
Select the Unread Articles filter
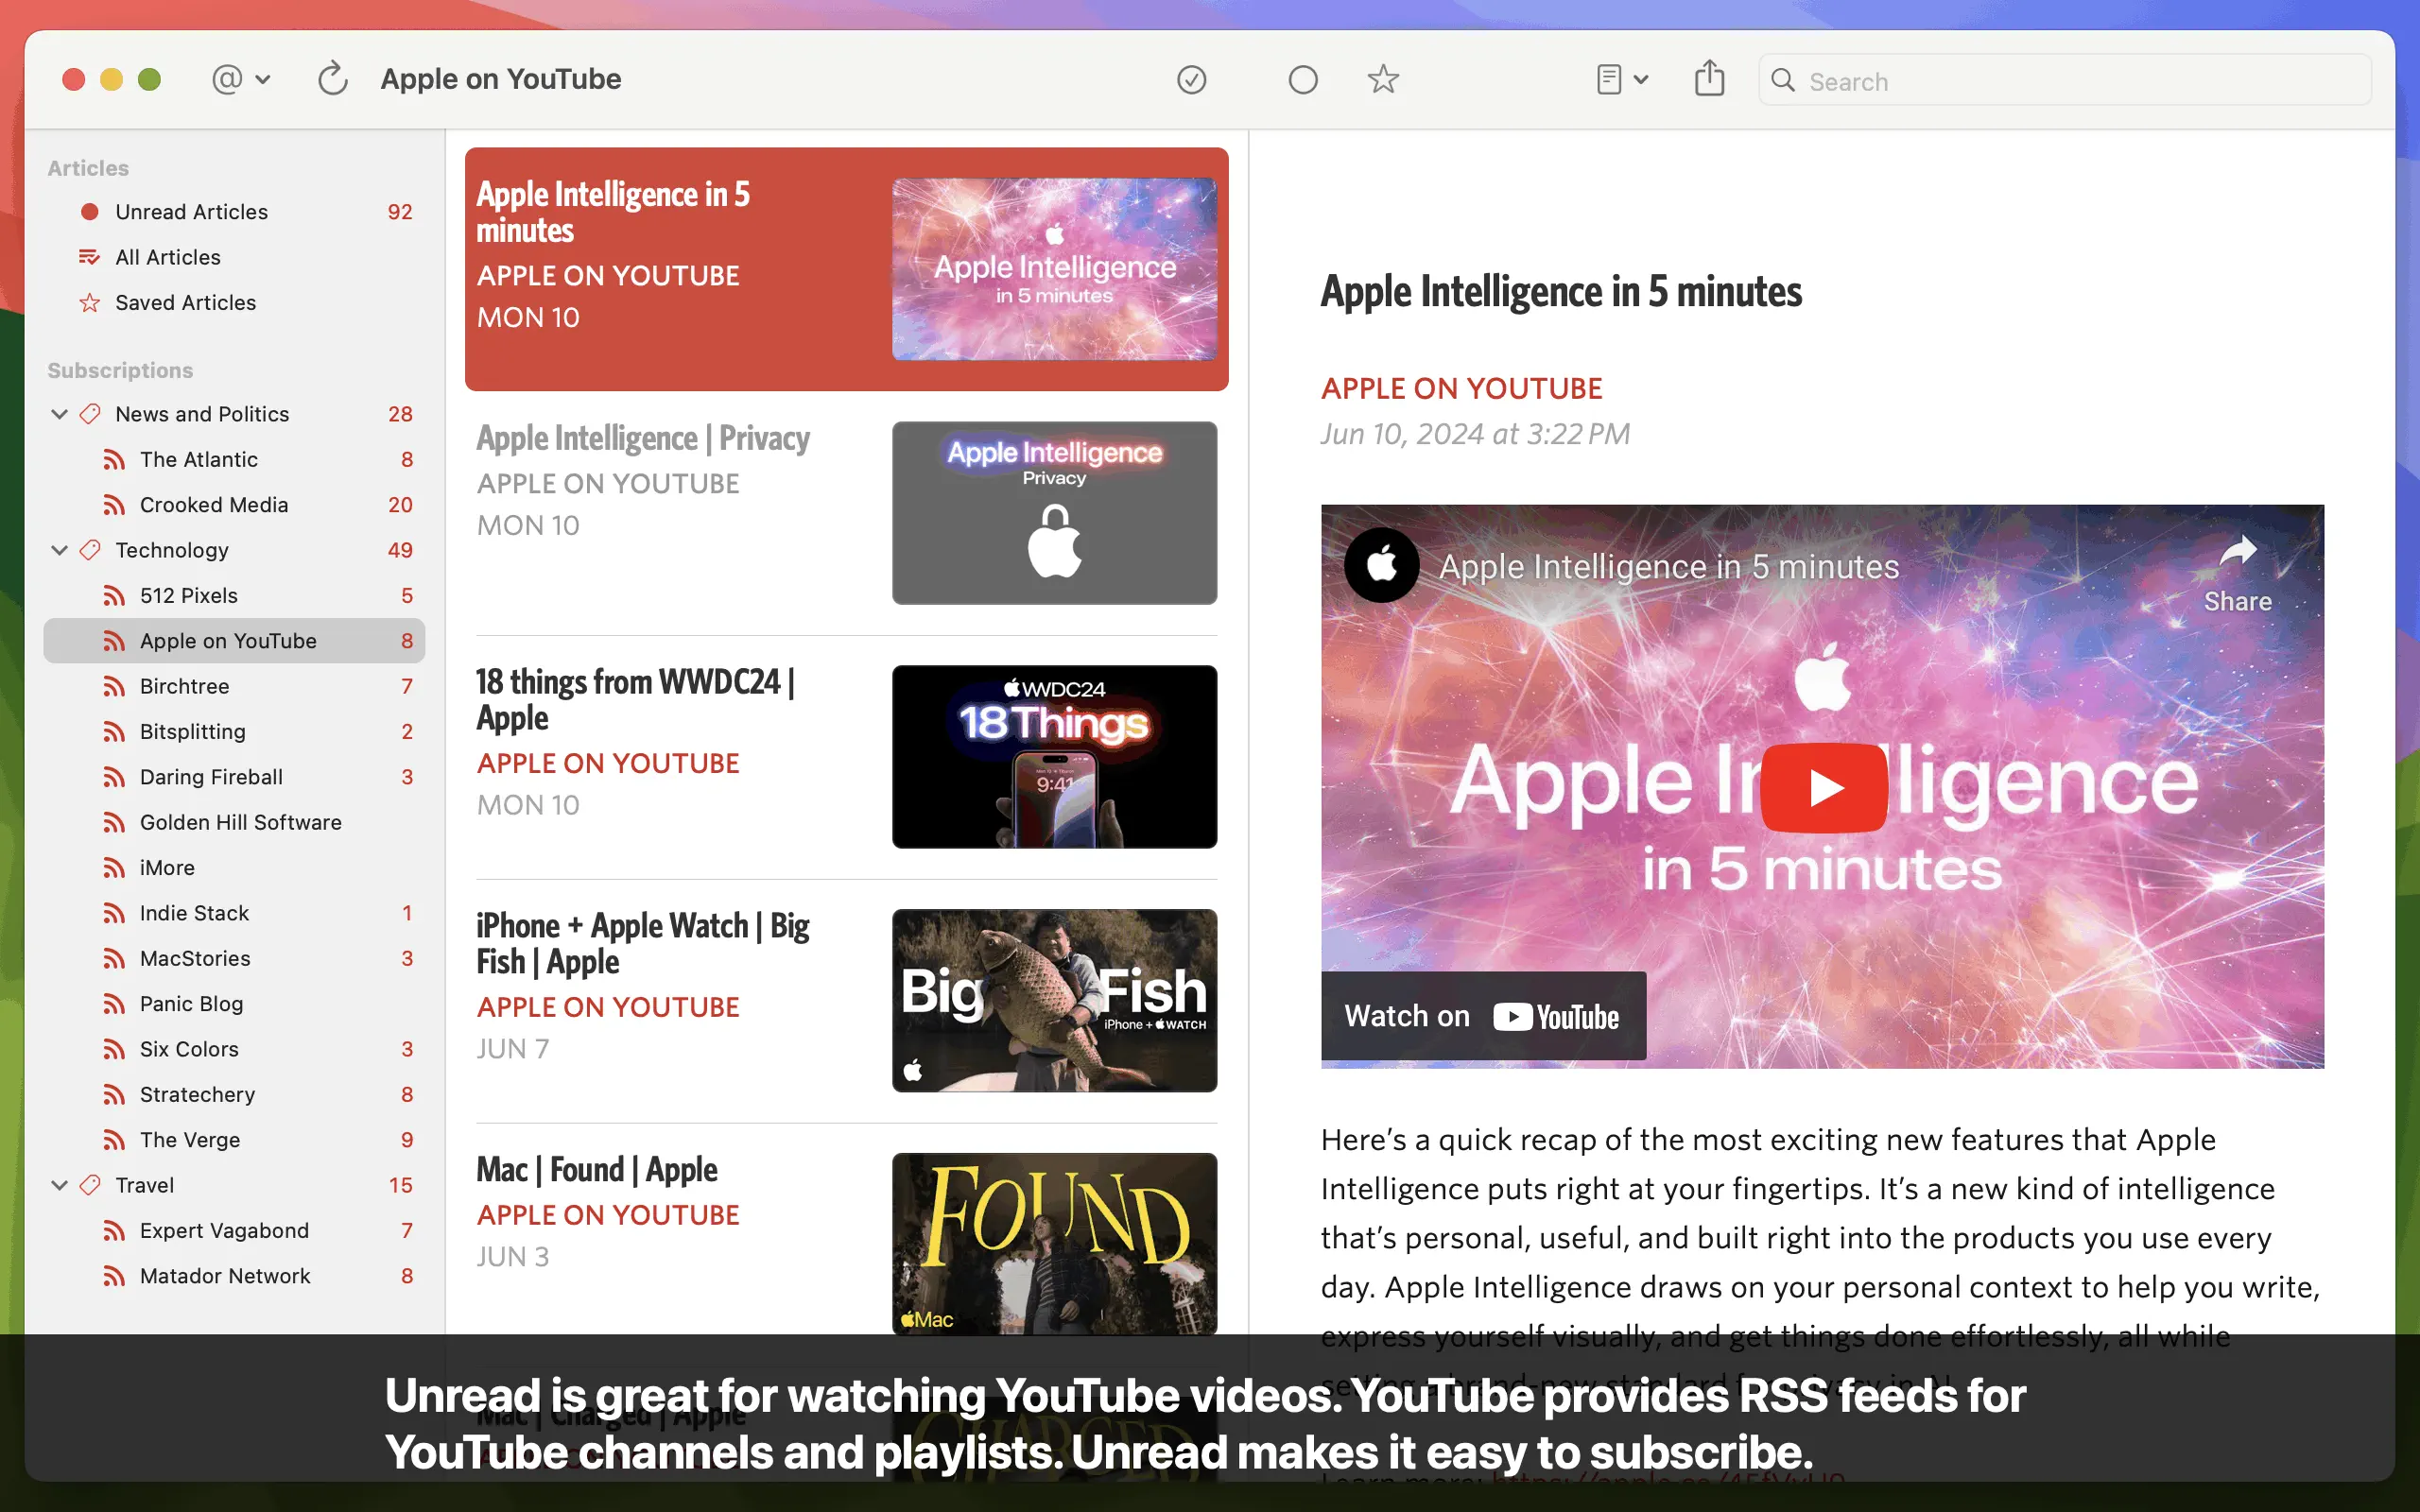191,212
